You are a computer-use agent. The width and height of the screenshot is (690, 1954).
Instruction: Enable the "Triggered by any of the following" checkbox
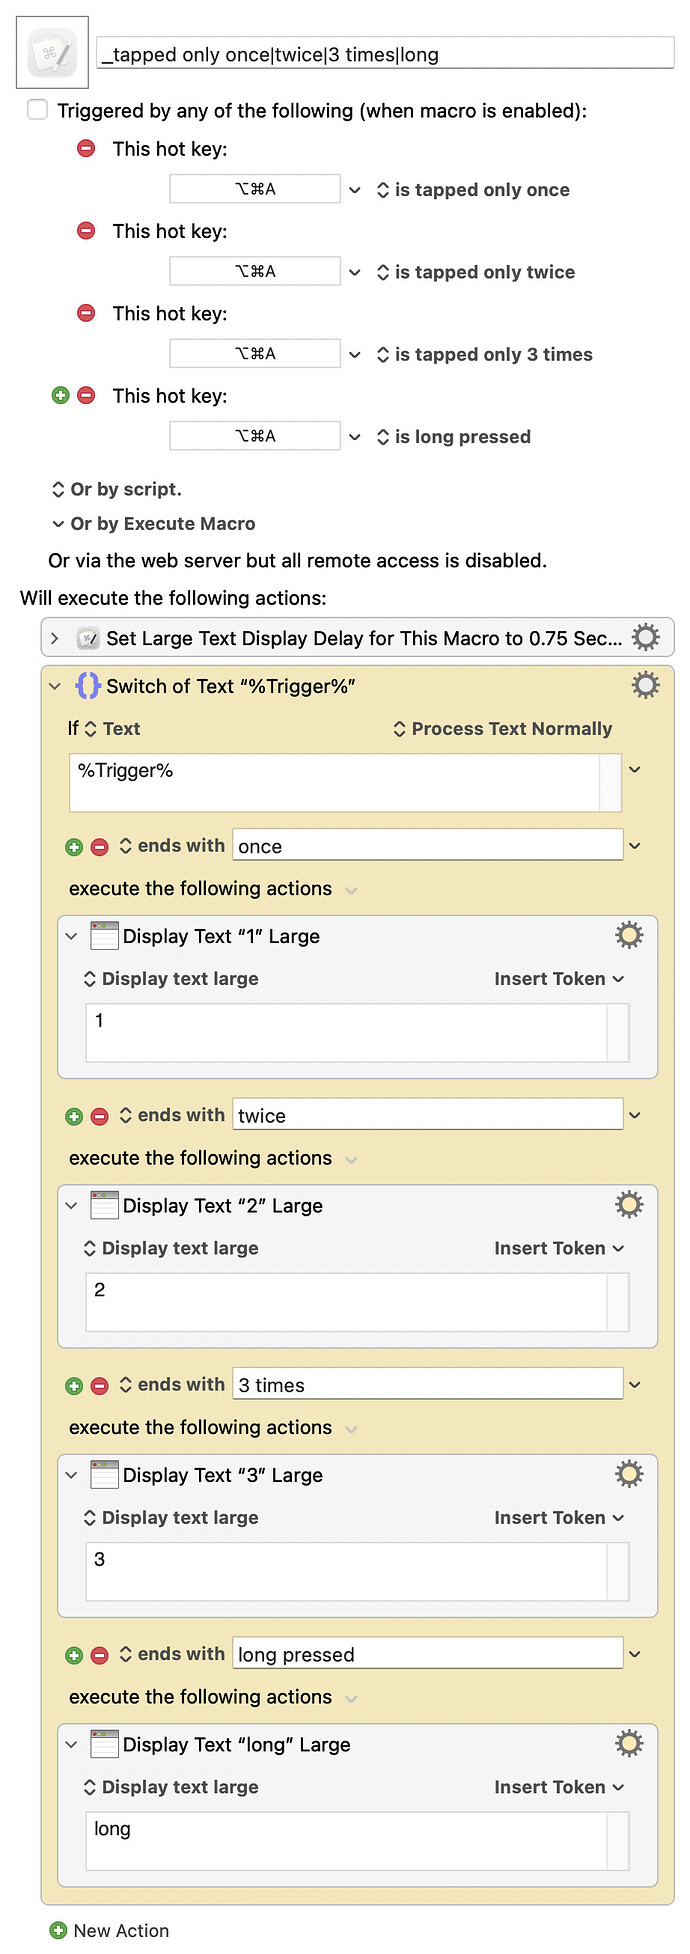pos(37,110)
